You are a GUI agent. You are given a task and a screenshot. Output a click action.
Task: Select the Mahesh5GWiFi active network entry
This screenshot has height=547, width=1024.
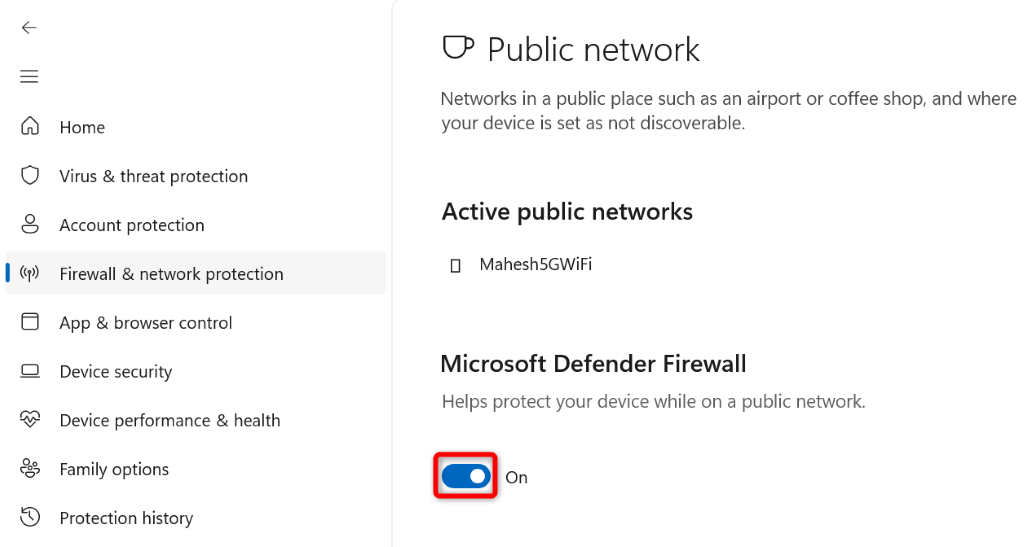(x=535, y=265)
